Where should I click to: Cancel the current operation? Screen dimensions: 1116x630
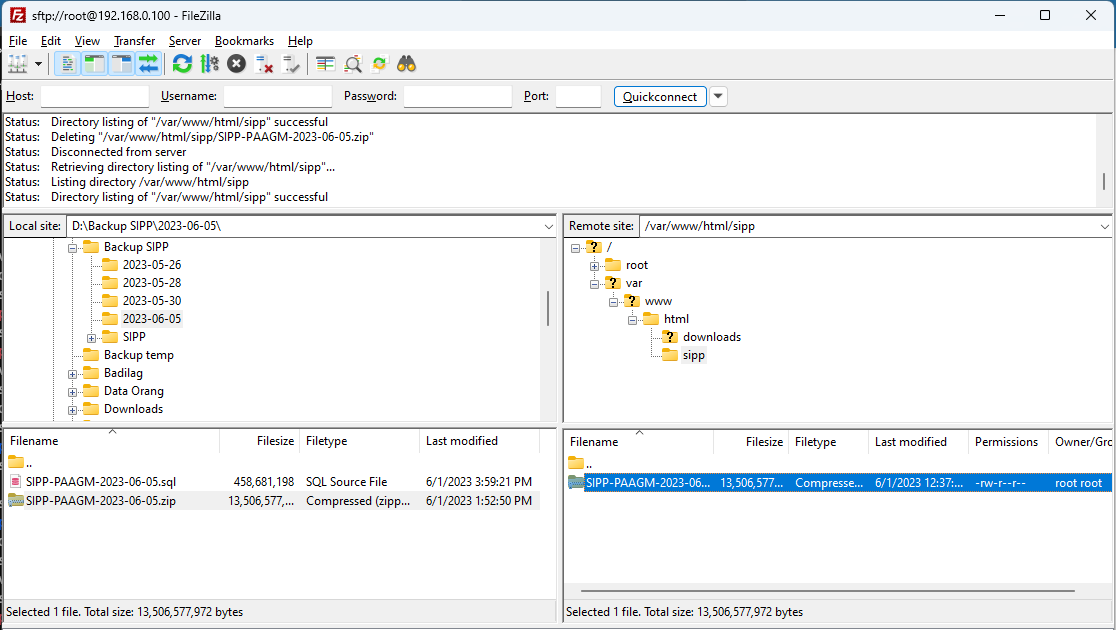pos(236,64)
